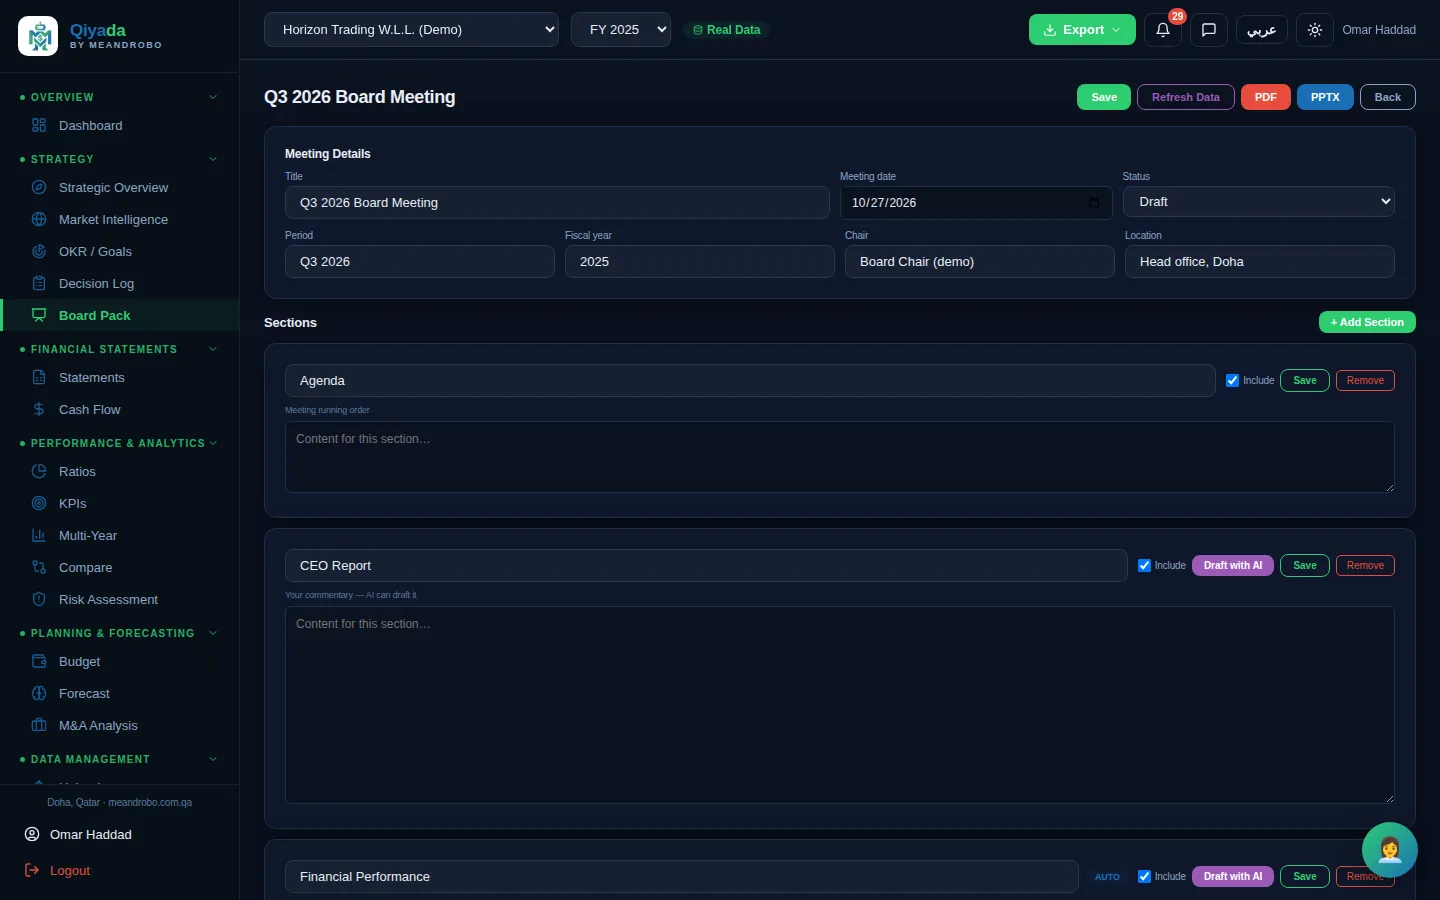Go to Statements in the sidebar

(119, 377)
